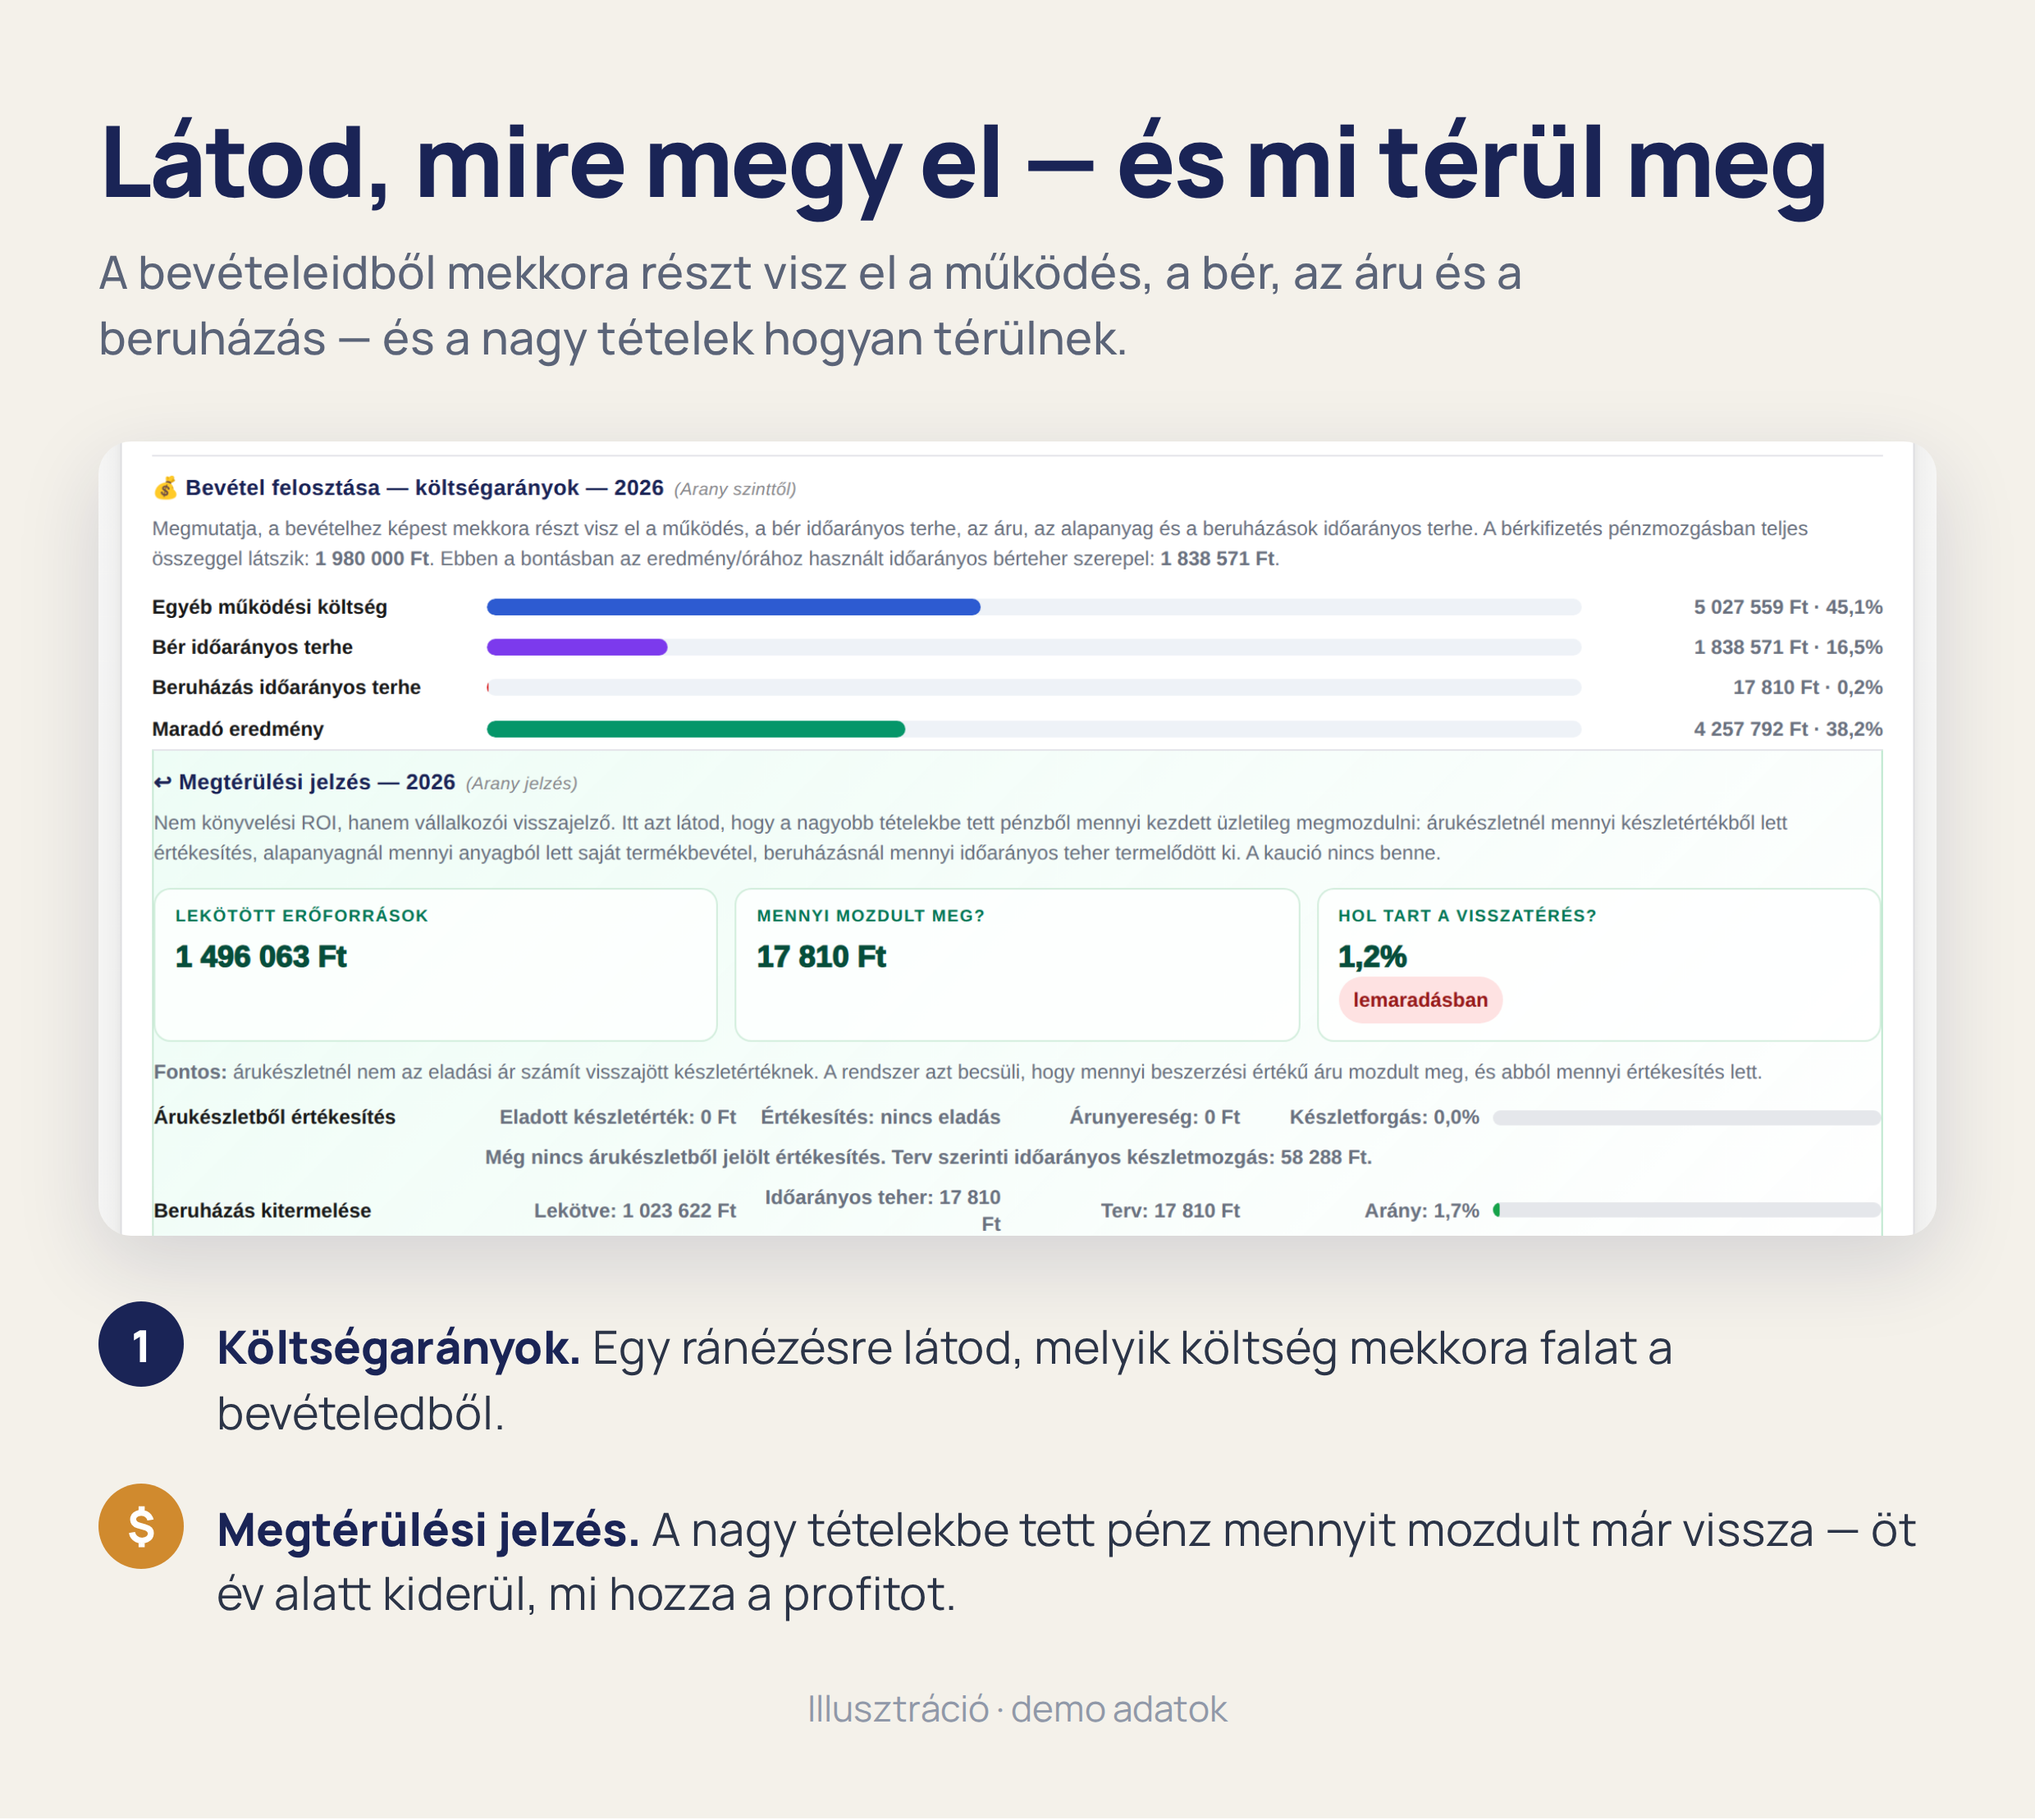
Task: Open the Hol tart a visszatérés? card
Action: (1599, 965)
